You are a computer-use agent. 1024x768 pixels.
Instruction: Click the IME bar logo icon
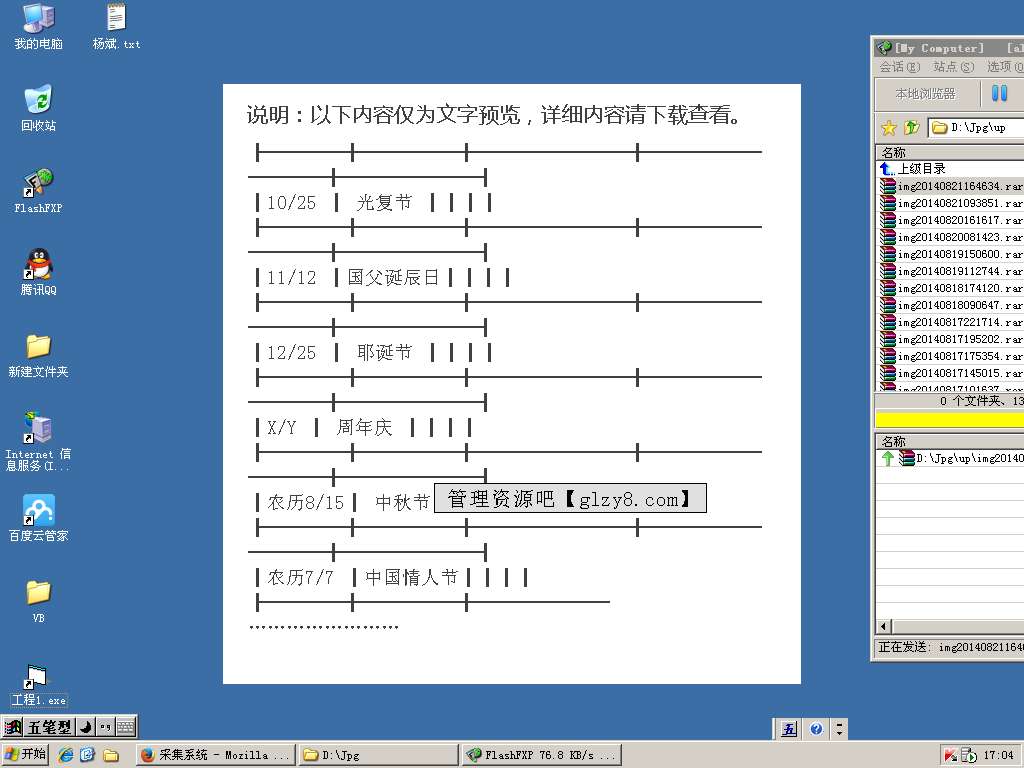click(13, 727)
